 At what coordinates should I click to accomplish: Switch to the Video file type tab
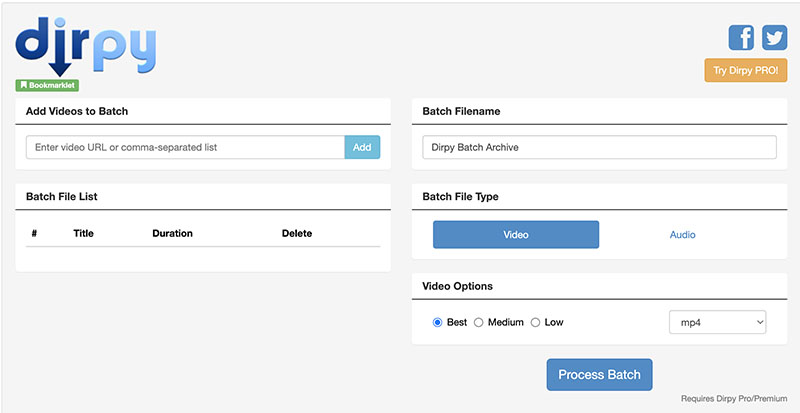[515, 235]
